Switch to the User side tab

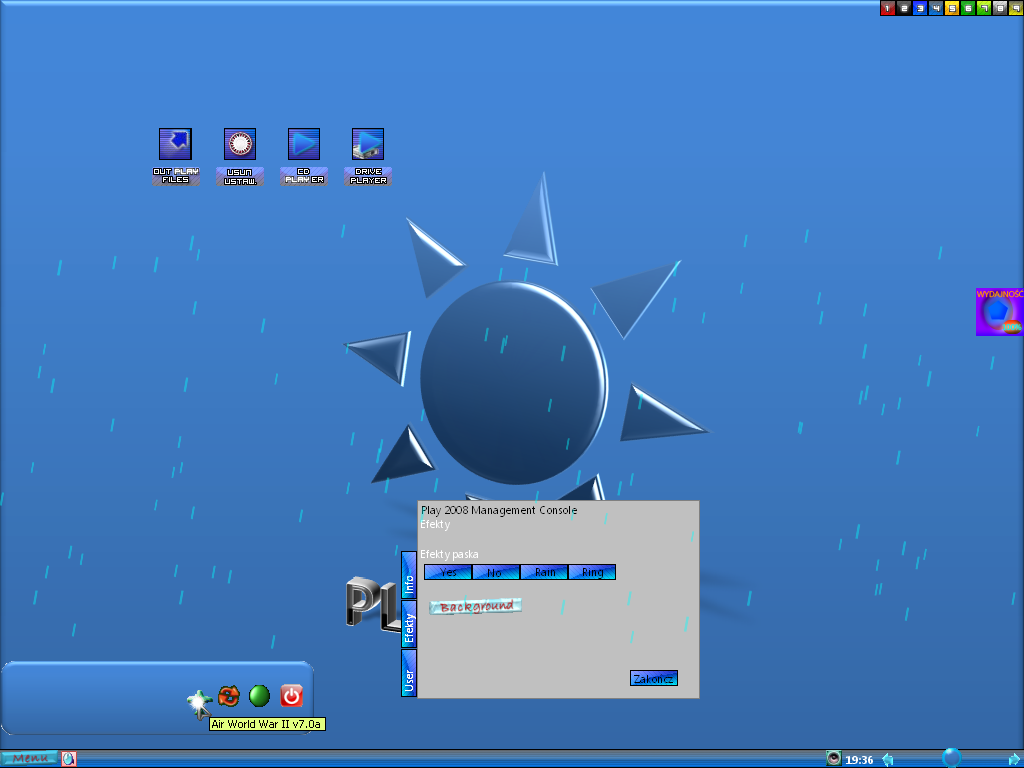pyautogui.click(x=408, y=673)
